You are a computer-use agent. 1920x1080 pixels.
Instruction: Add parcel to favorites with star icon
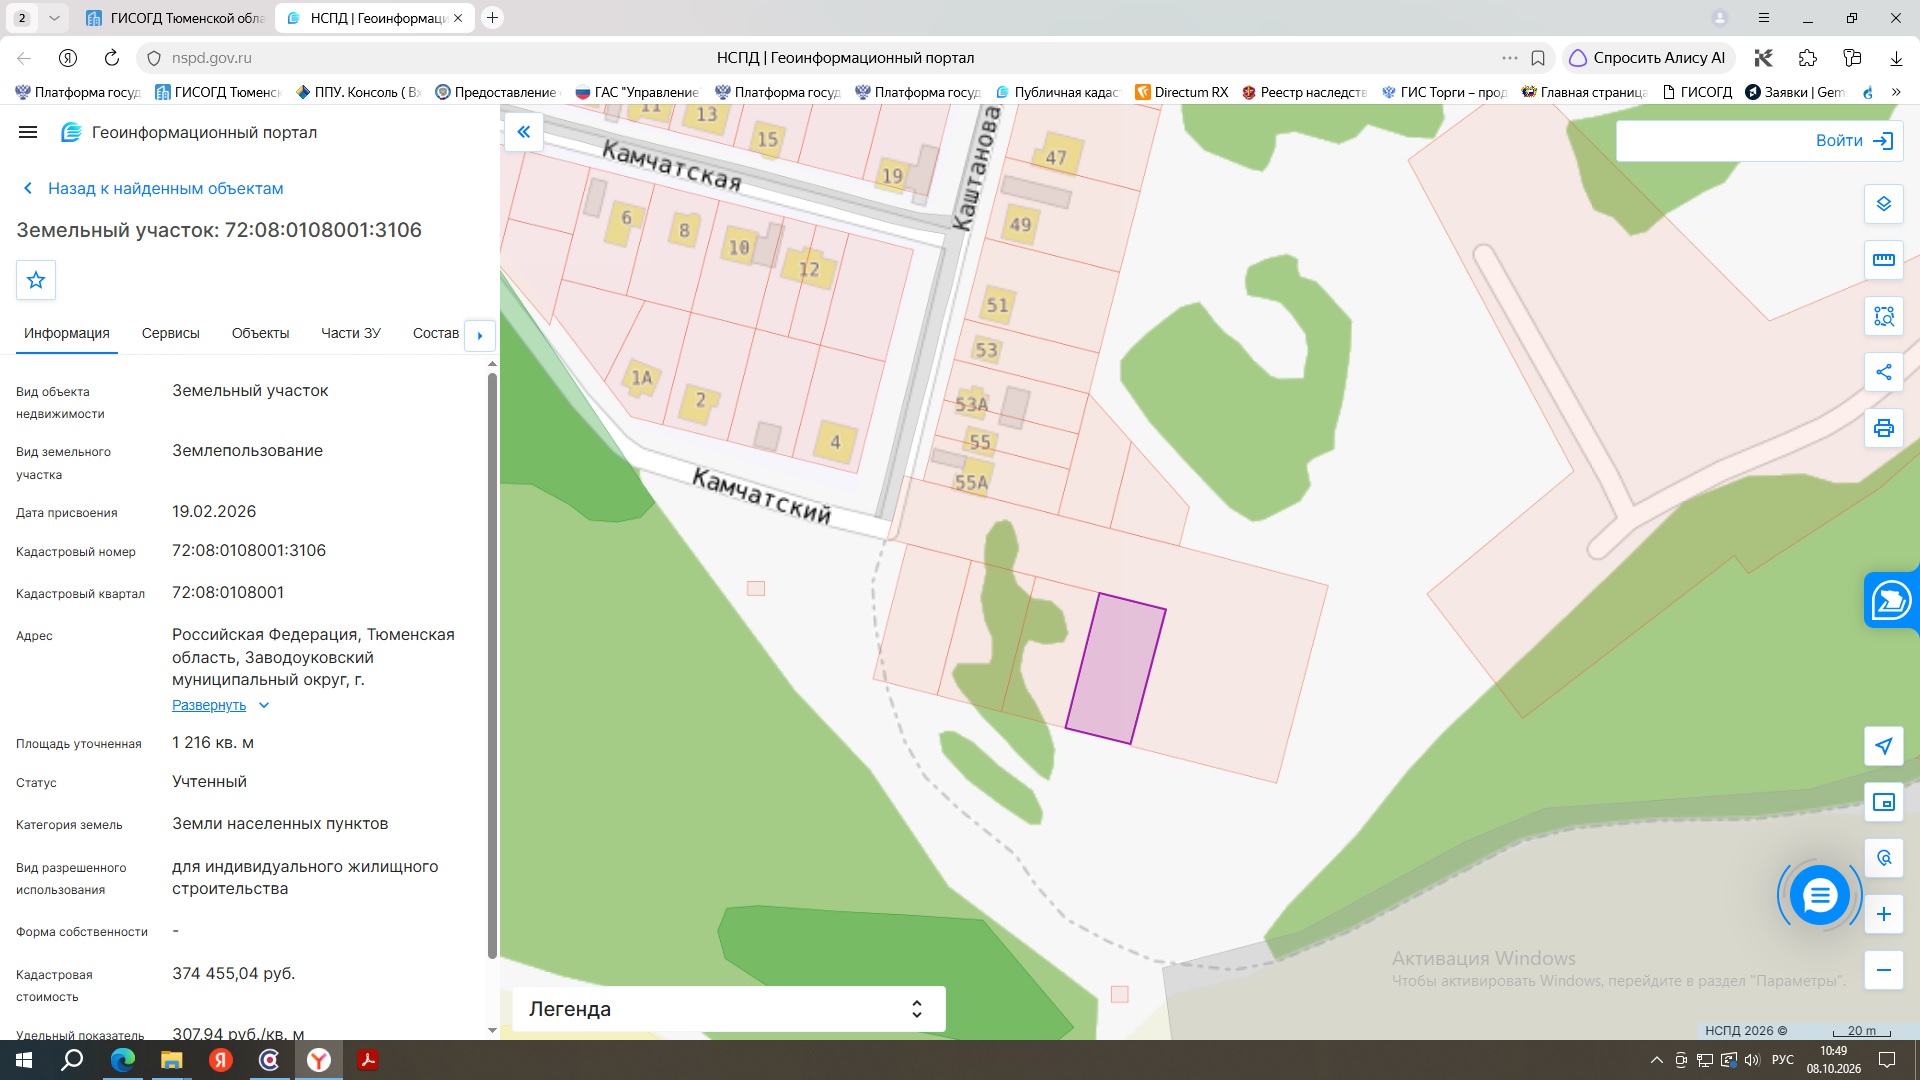(x=36, y=280)
